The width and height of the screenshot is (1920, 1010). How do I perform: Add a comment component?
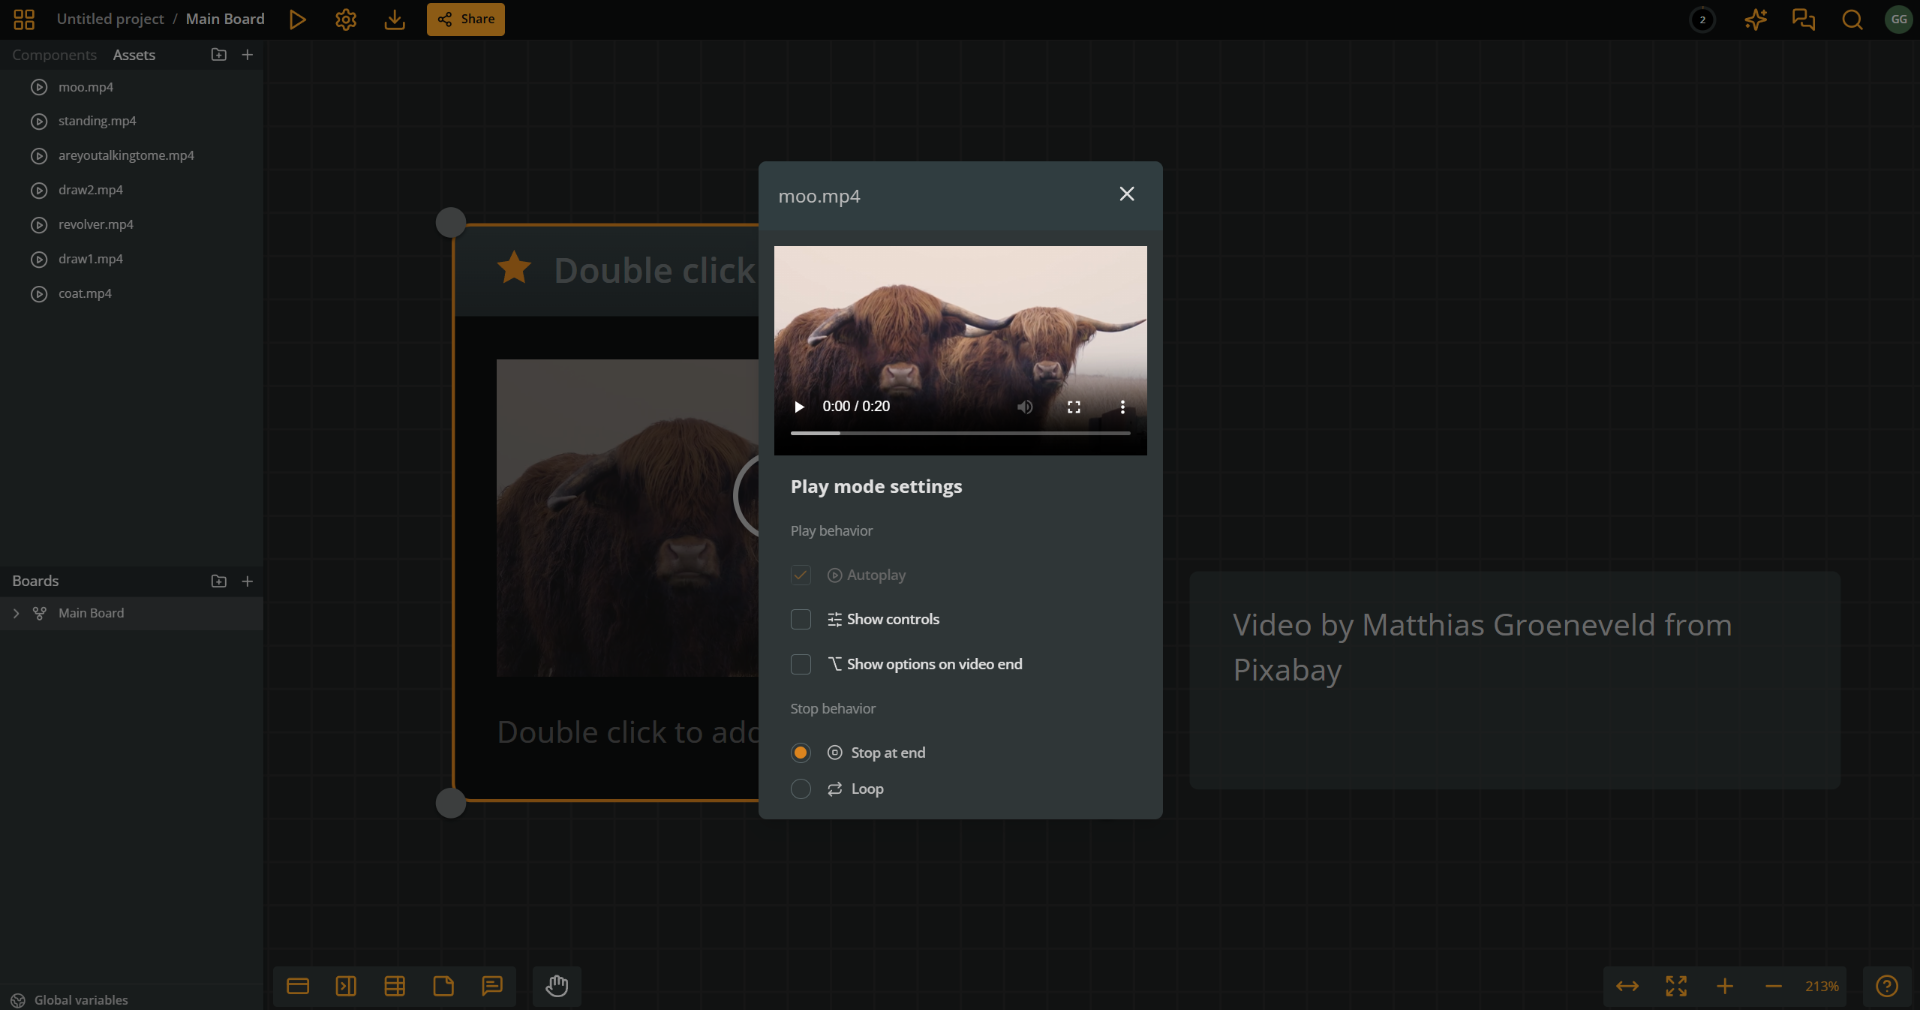pos(492,986)
